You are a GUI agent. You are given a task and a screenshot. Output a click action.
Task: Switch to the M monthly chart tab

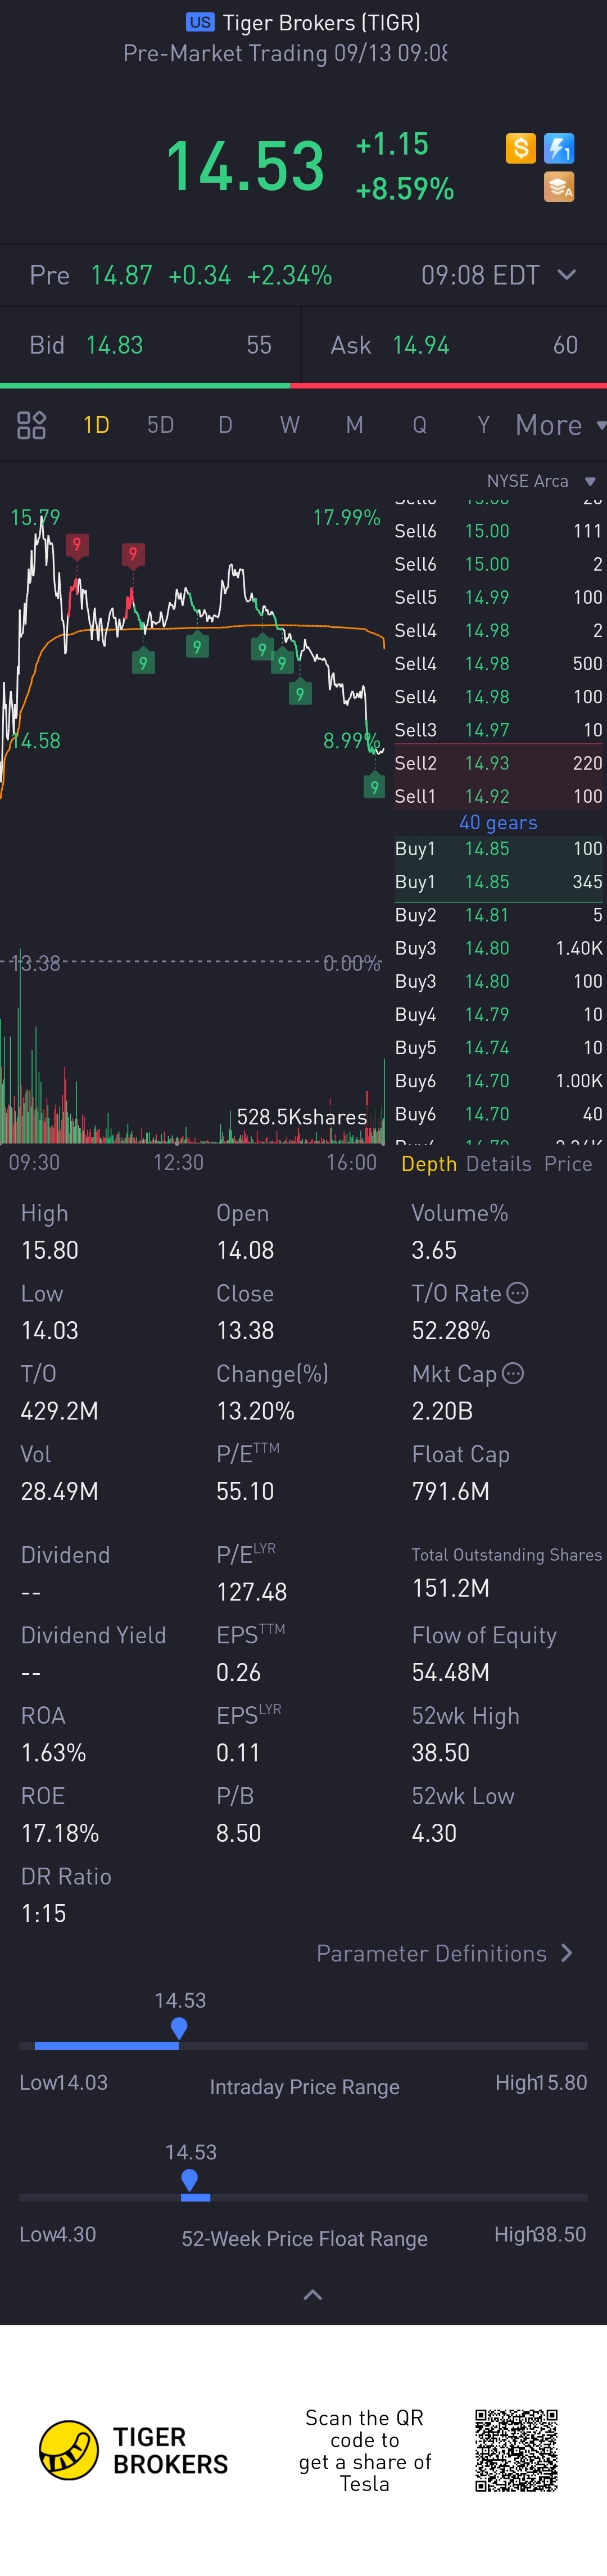click(354, 425)
